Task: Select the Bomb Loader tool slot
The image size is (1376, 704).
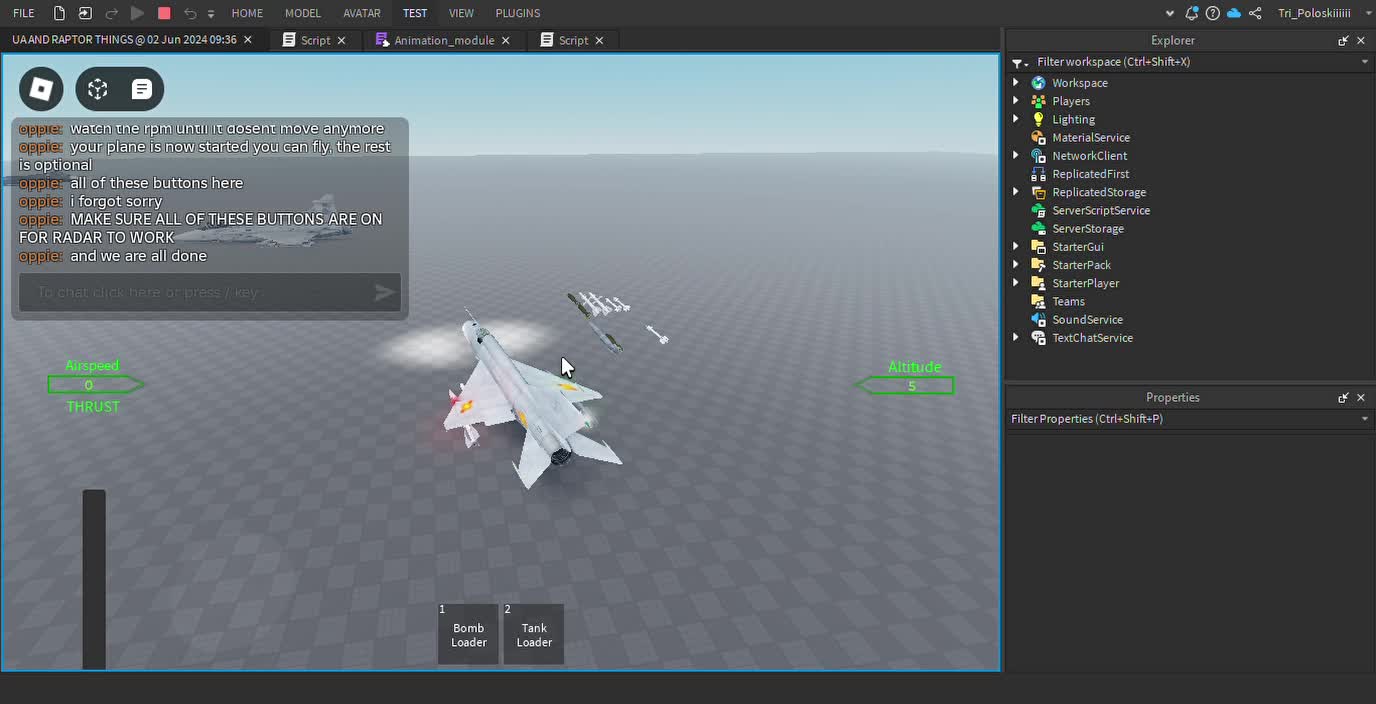Action: pos(468,634)
